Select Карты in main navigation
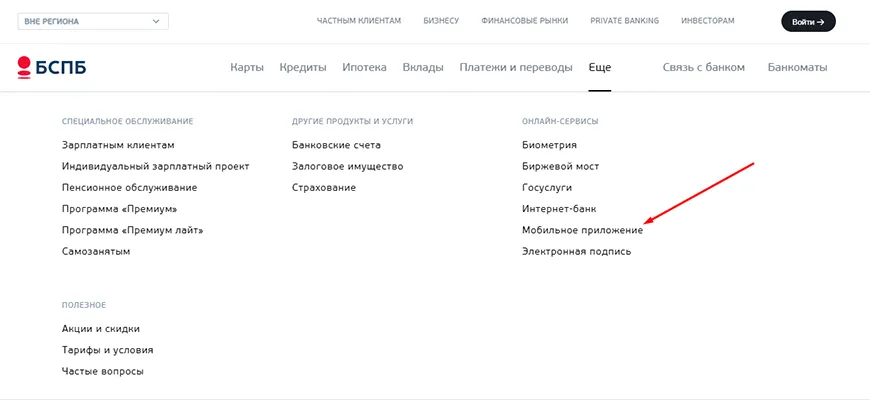Screen dimensions: 870x400 247,68
